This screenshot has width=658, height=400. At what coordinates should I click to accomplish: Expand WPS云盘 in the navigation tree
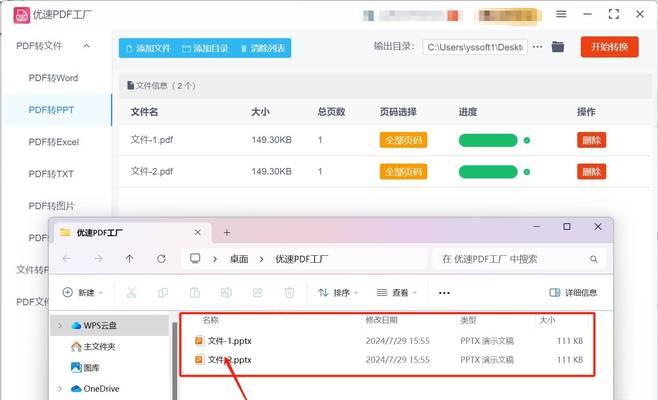coord(60,325)
